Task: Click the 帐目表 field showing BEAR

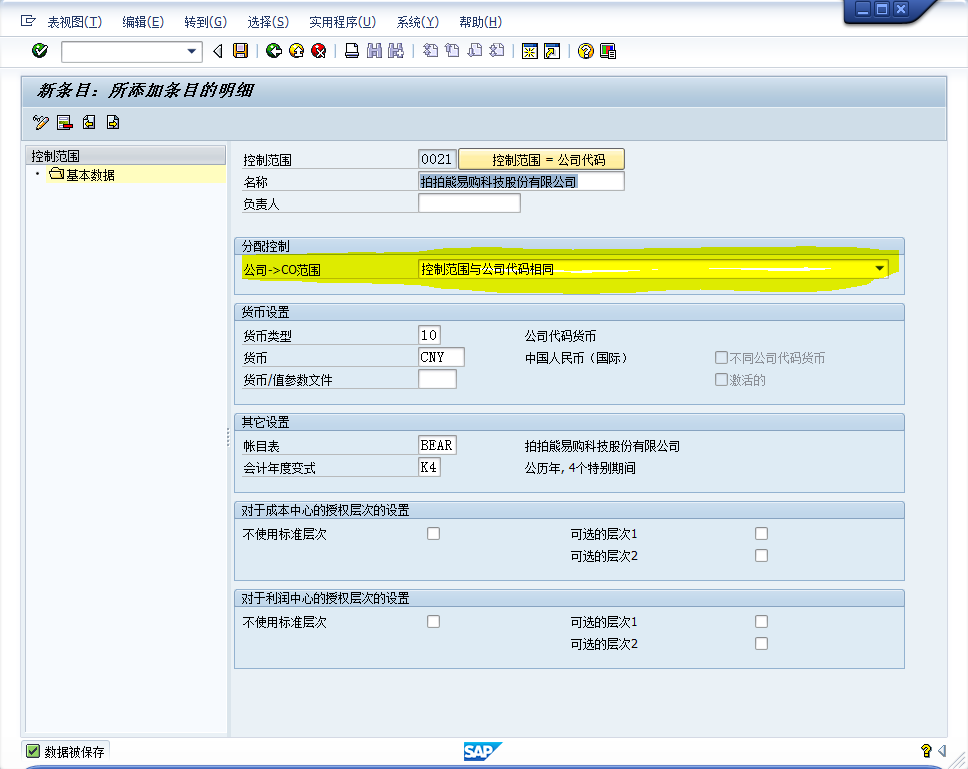Action: tap(437, 445)
